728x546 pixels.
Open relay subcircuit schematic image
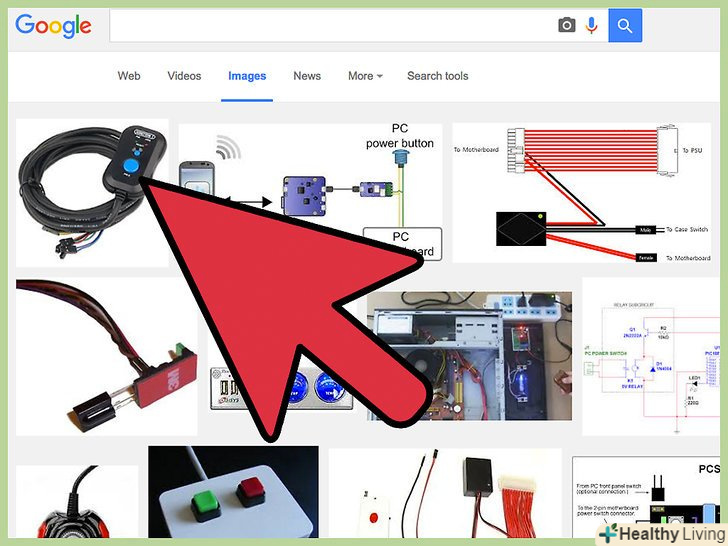[x=651, y=357]
